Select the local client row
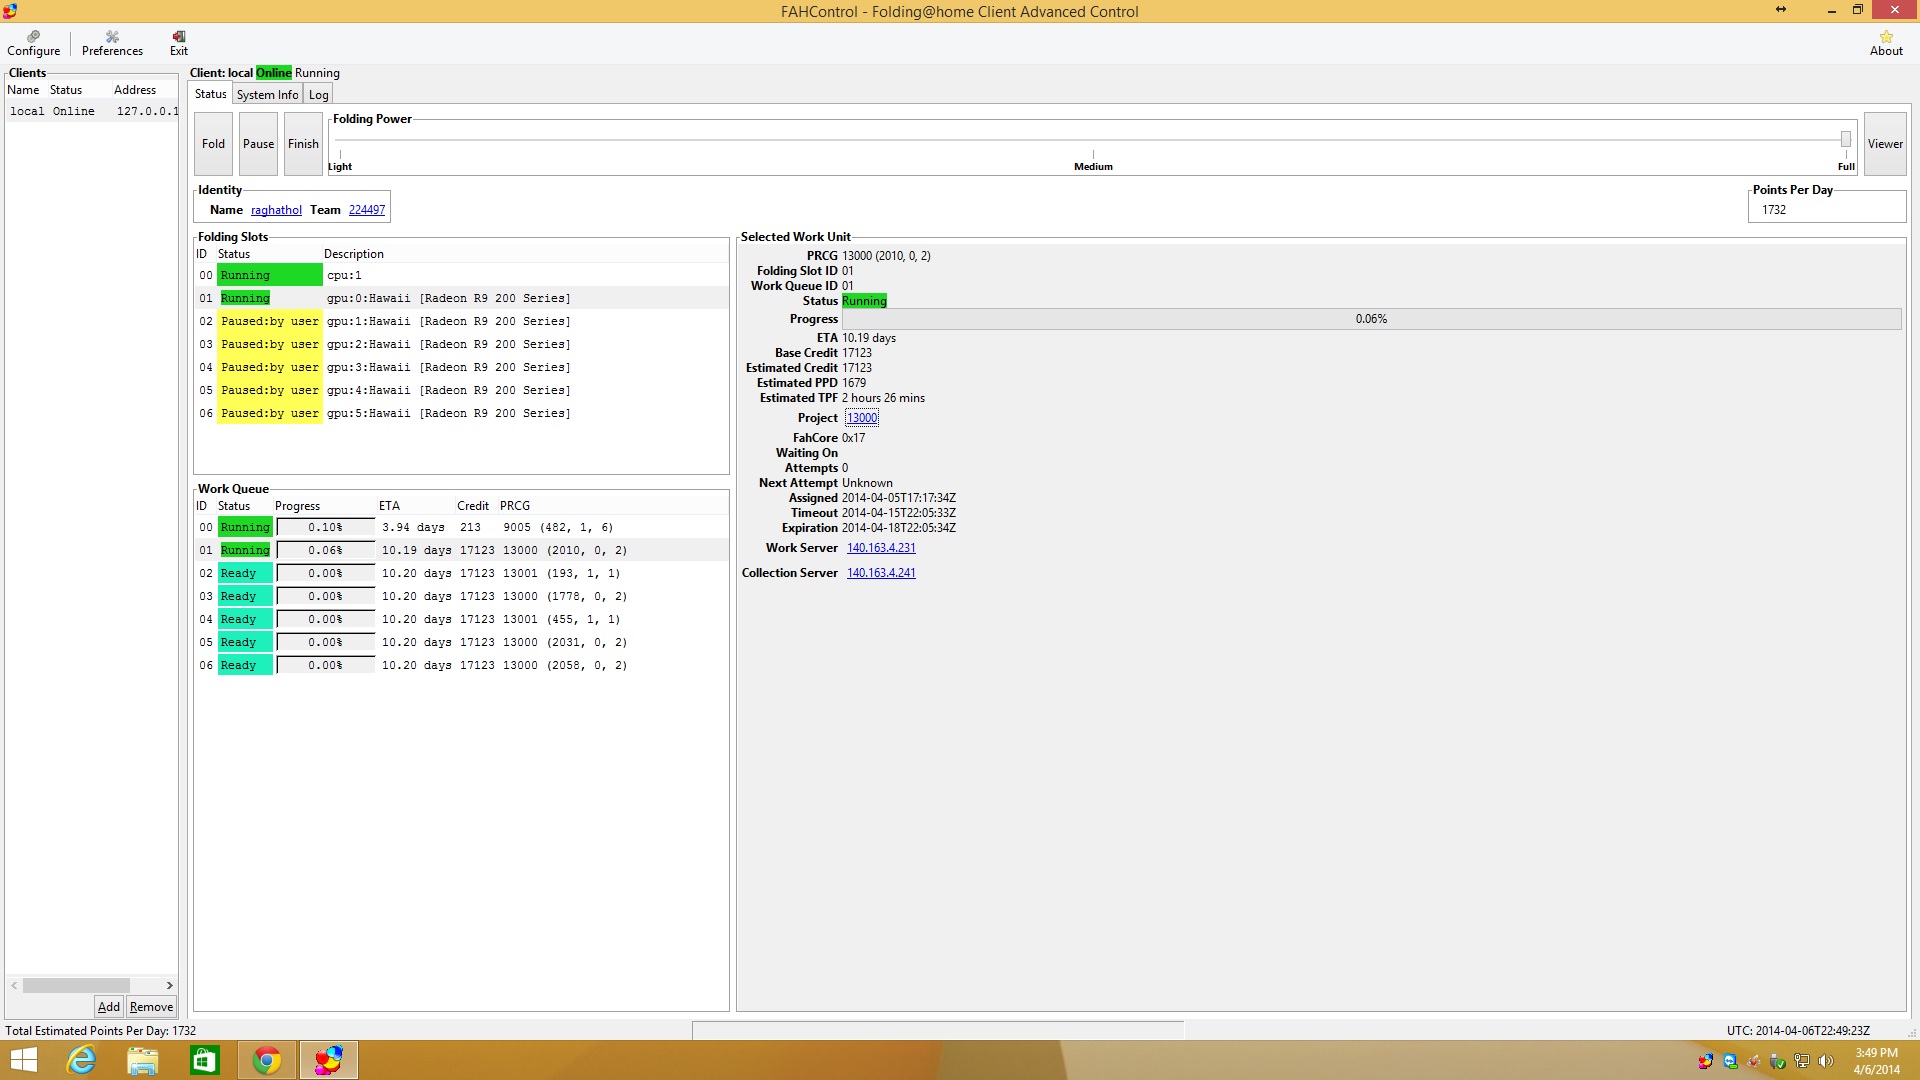The width and height of the screenshot is (1920, 1080). 91,111
